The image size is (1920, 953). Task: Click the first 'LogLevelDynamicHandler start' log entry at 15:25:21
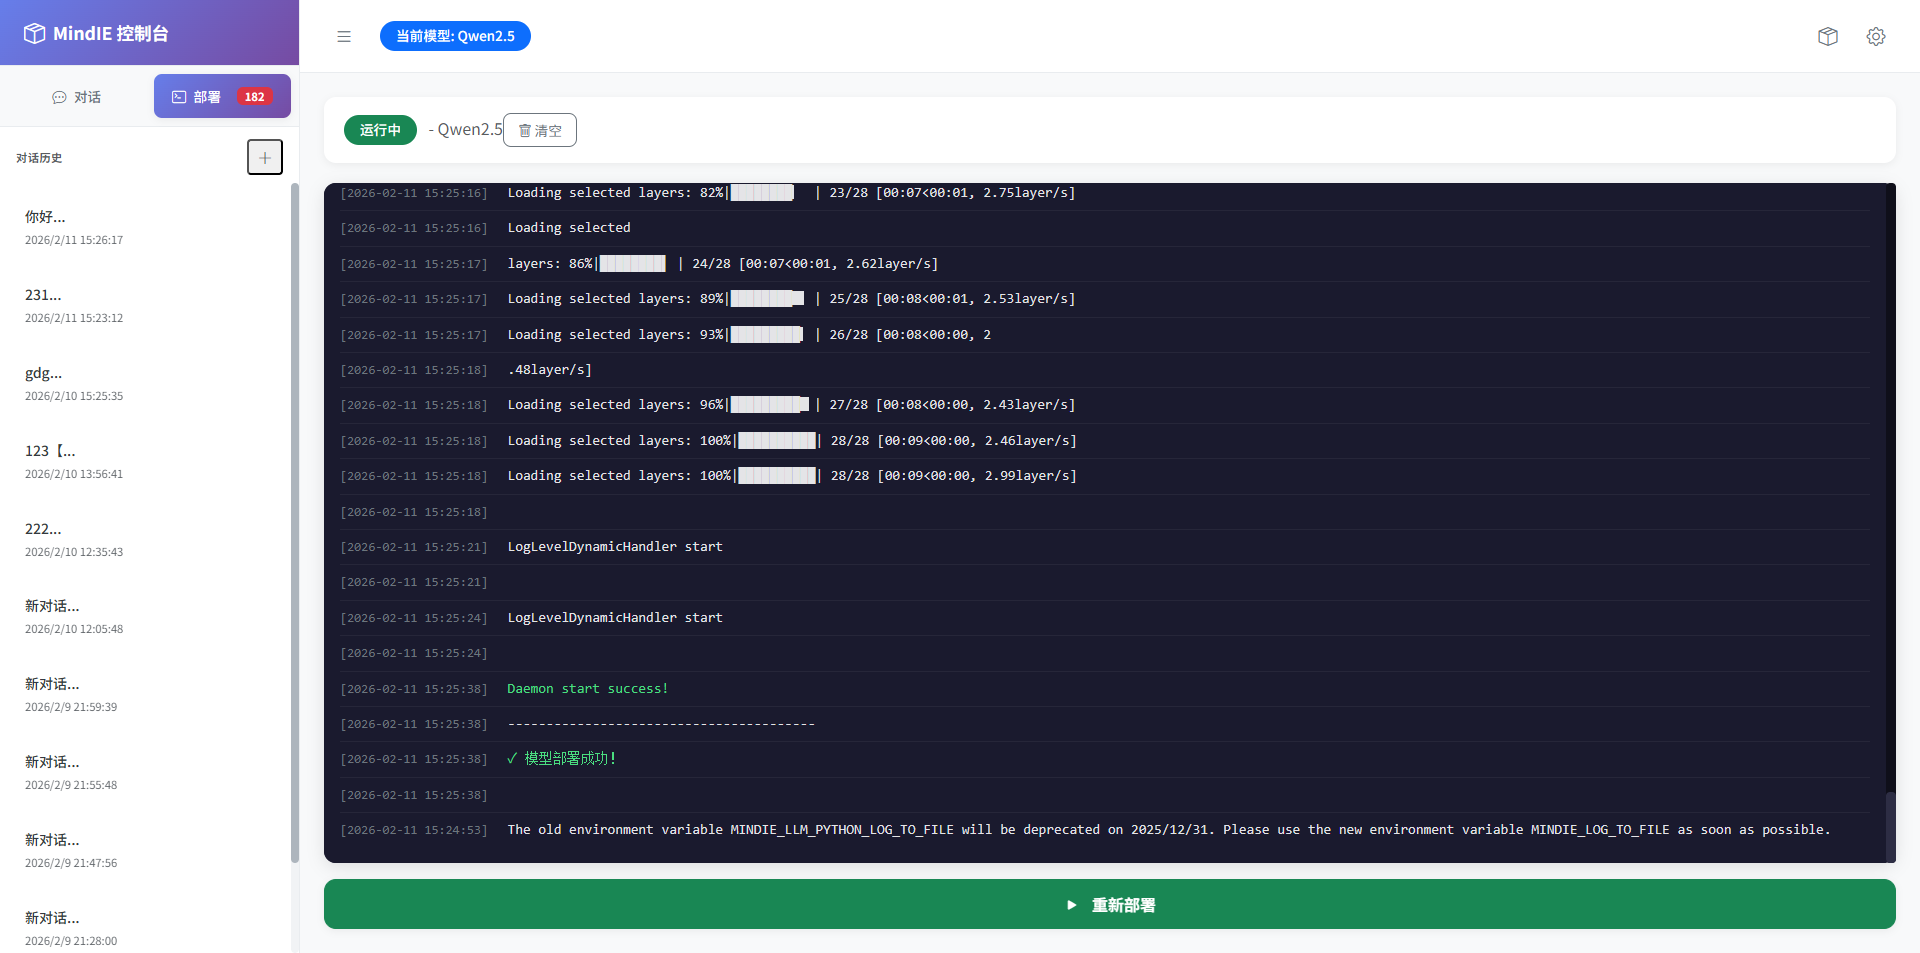point(1104,547)
